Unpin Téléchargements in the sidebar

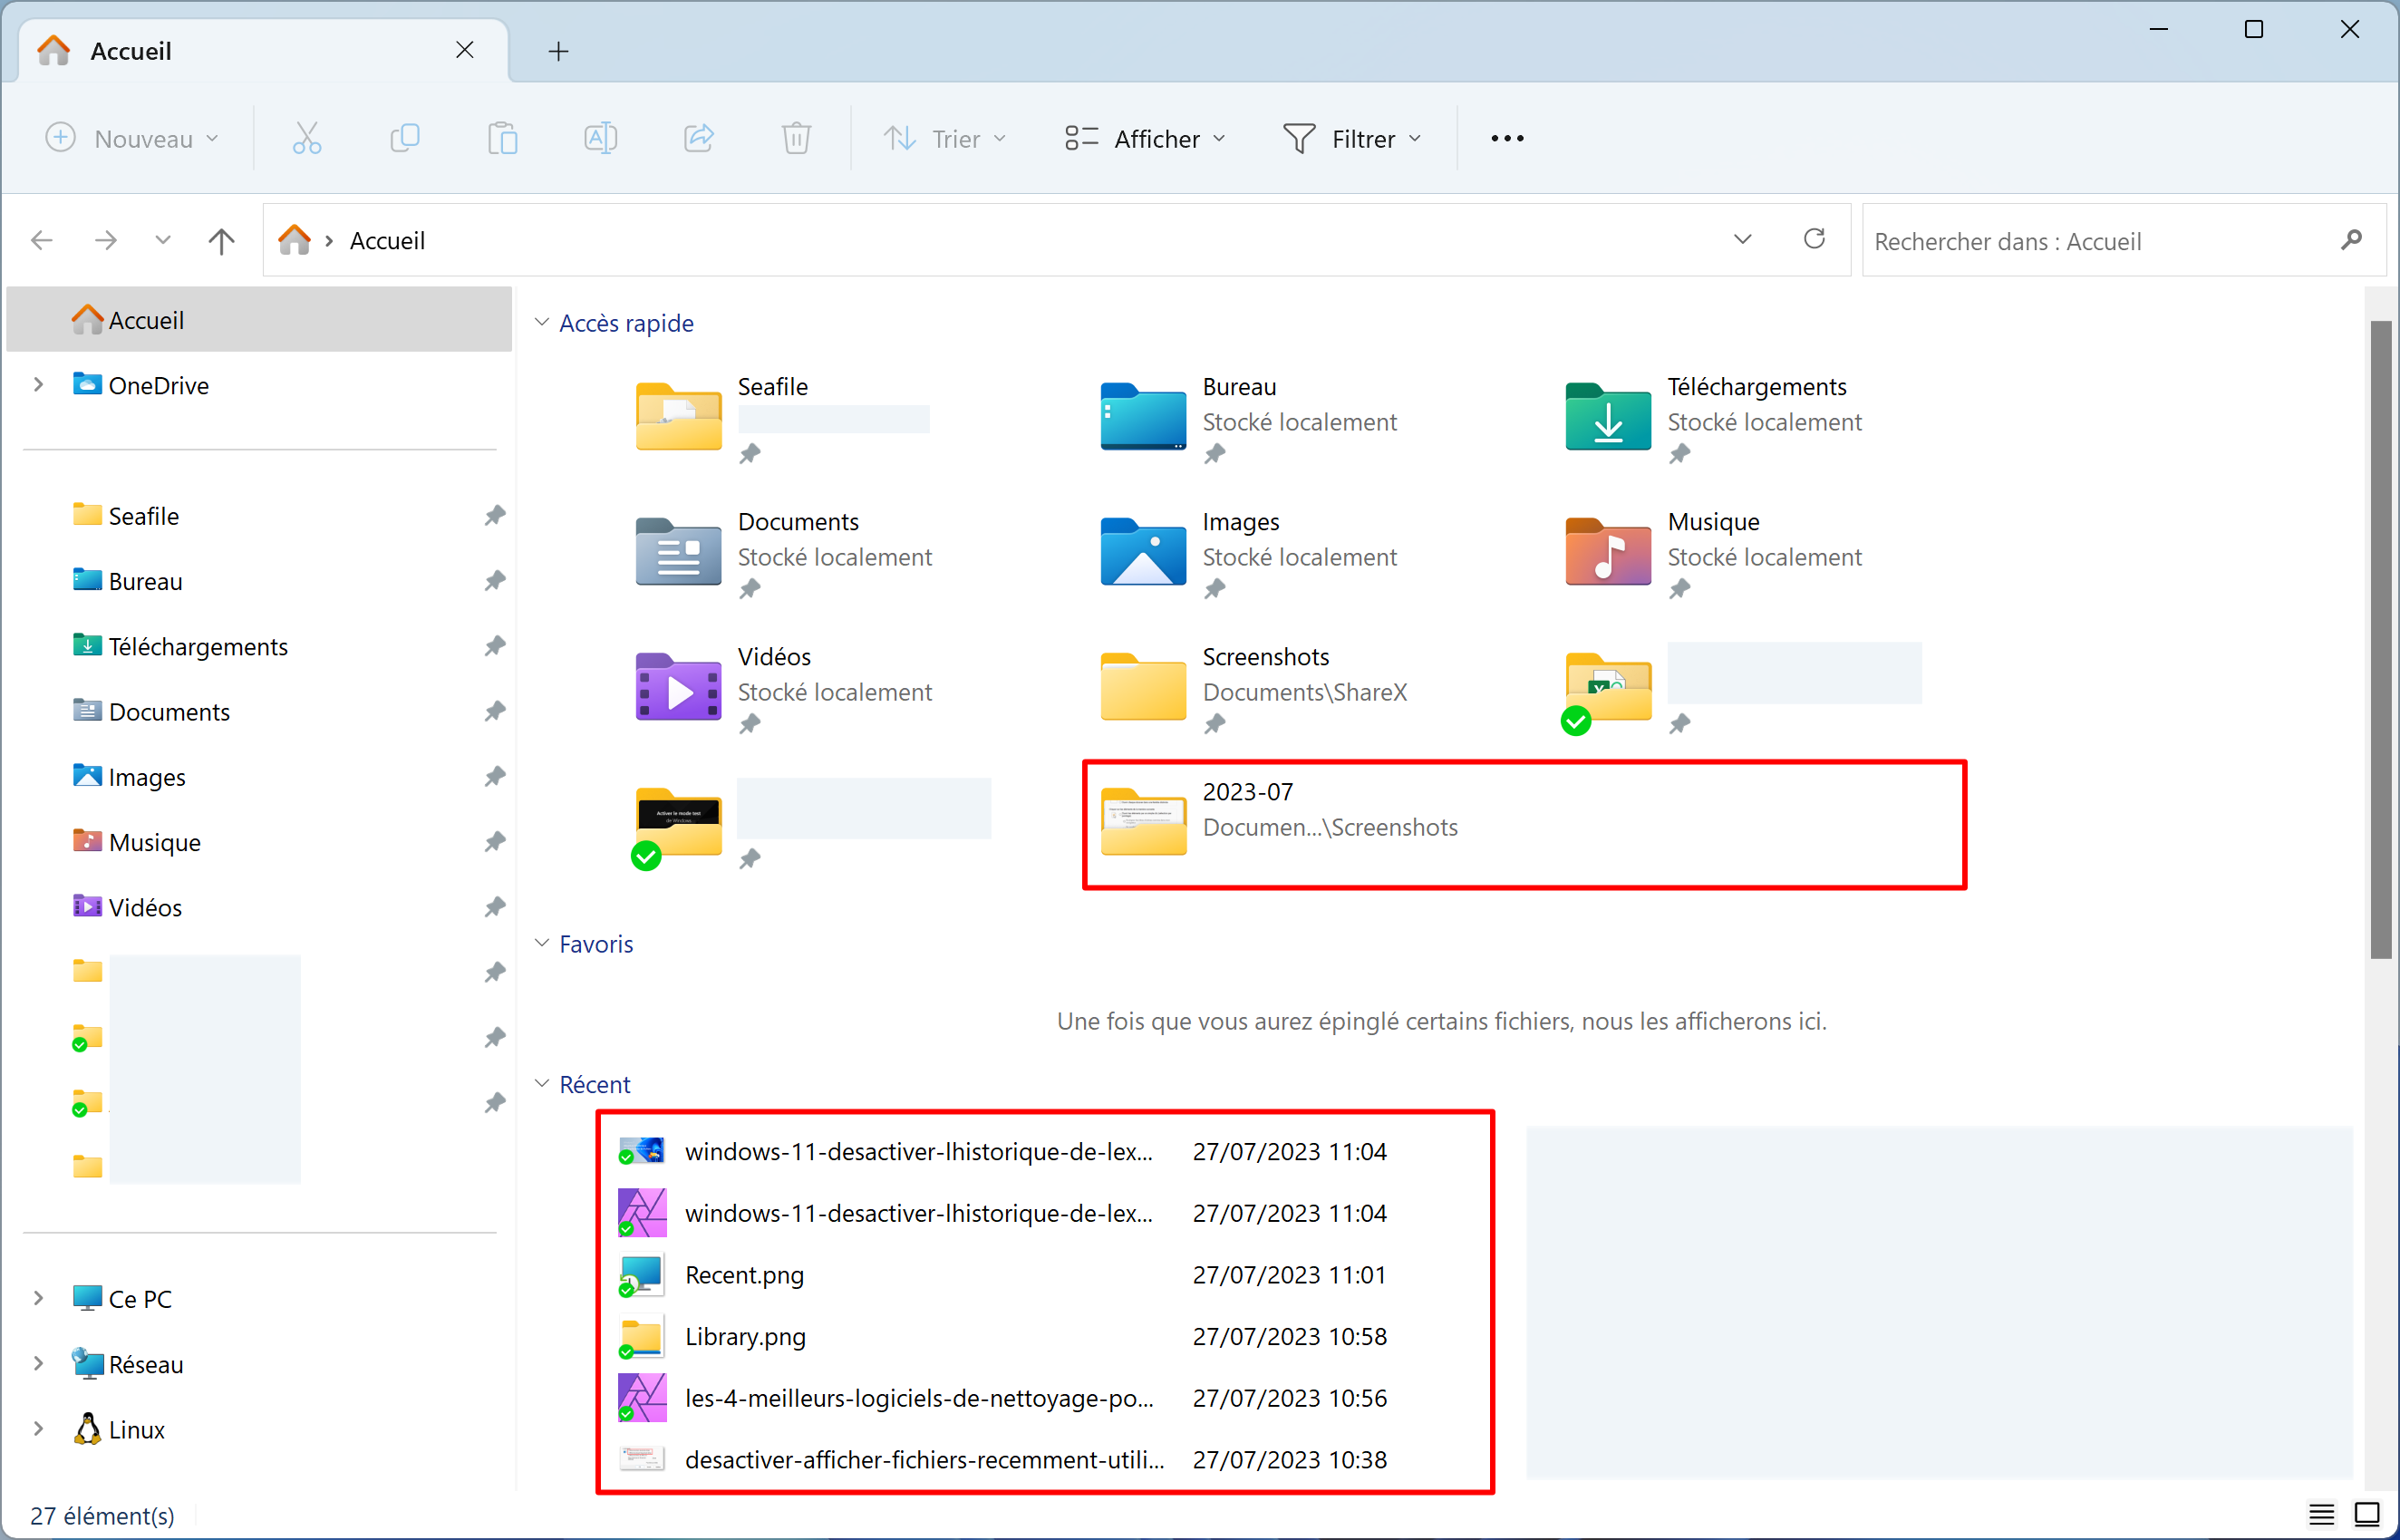(494, 646)
